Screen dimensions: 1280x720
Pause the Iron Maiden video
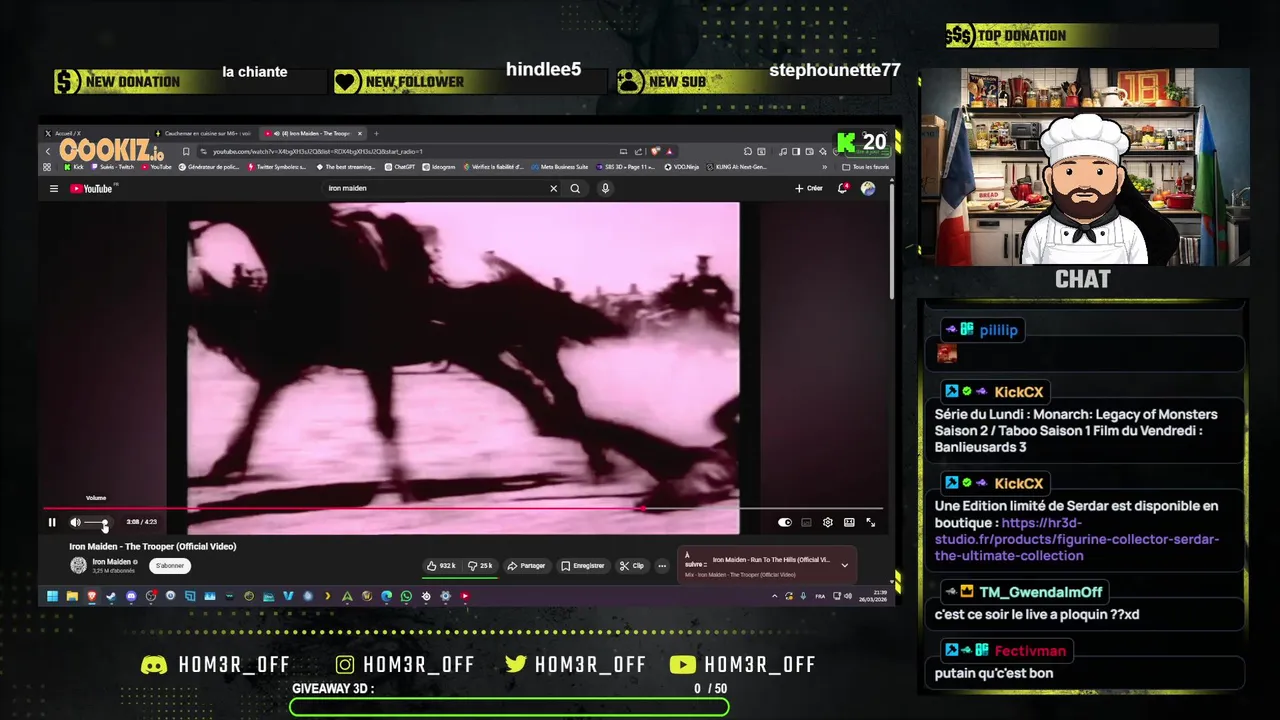[x=52, y=522]
